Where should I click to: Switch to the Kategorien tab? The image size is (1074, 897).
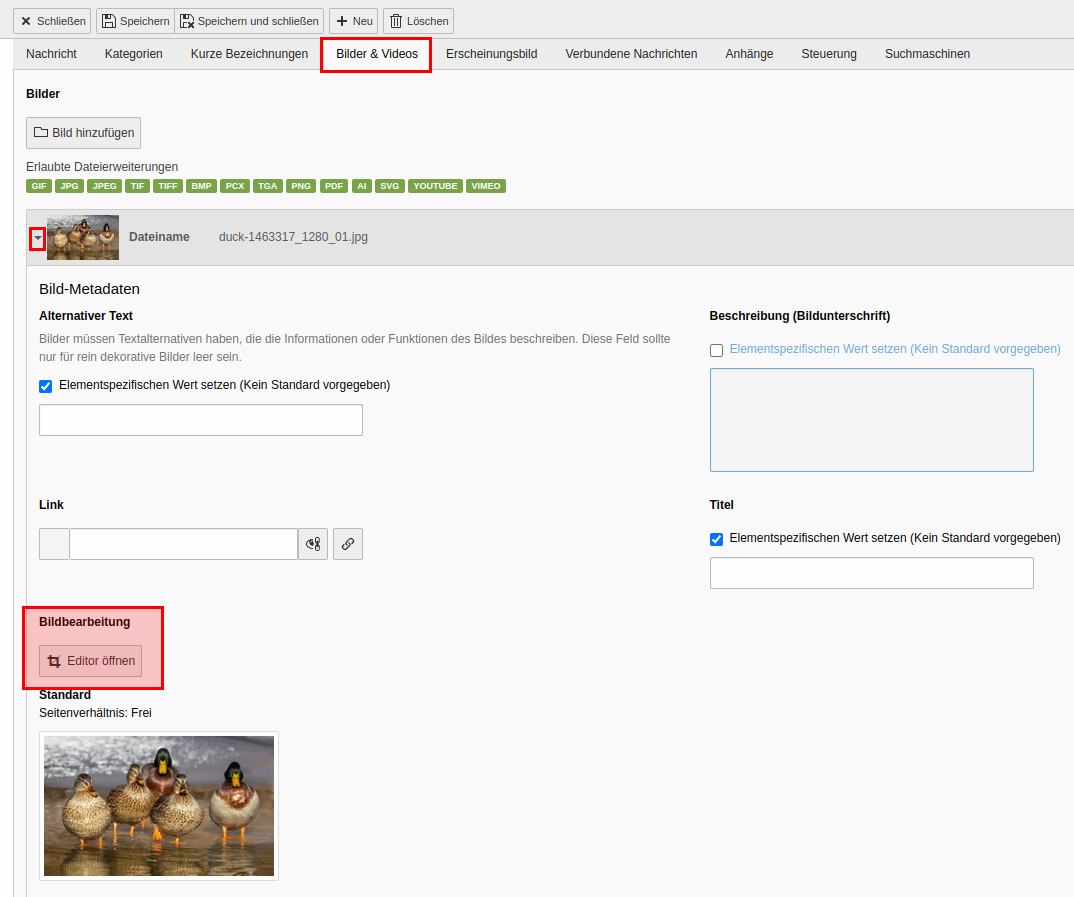click(x=133, y=54)
